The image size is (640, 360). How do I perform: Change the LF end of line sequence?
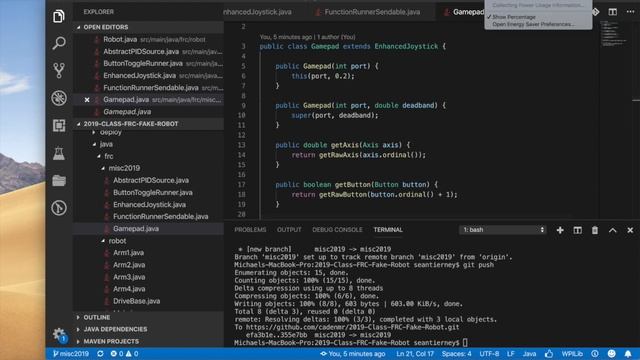click(x=511, y=354)
